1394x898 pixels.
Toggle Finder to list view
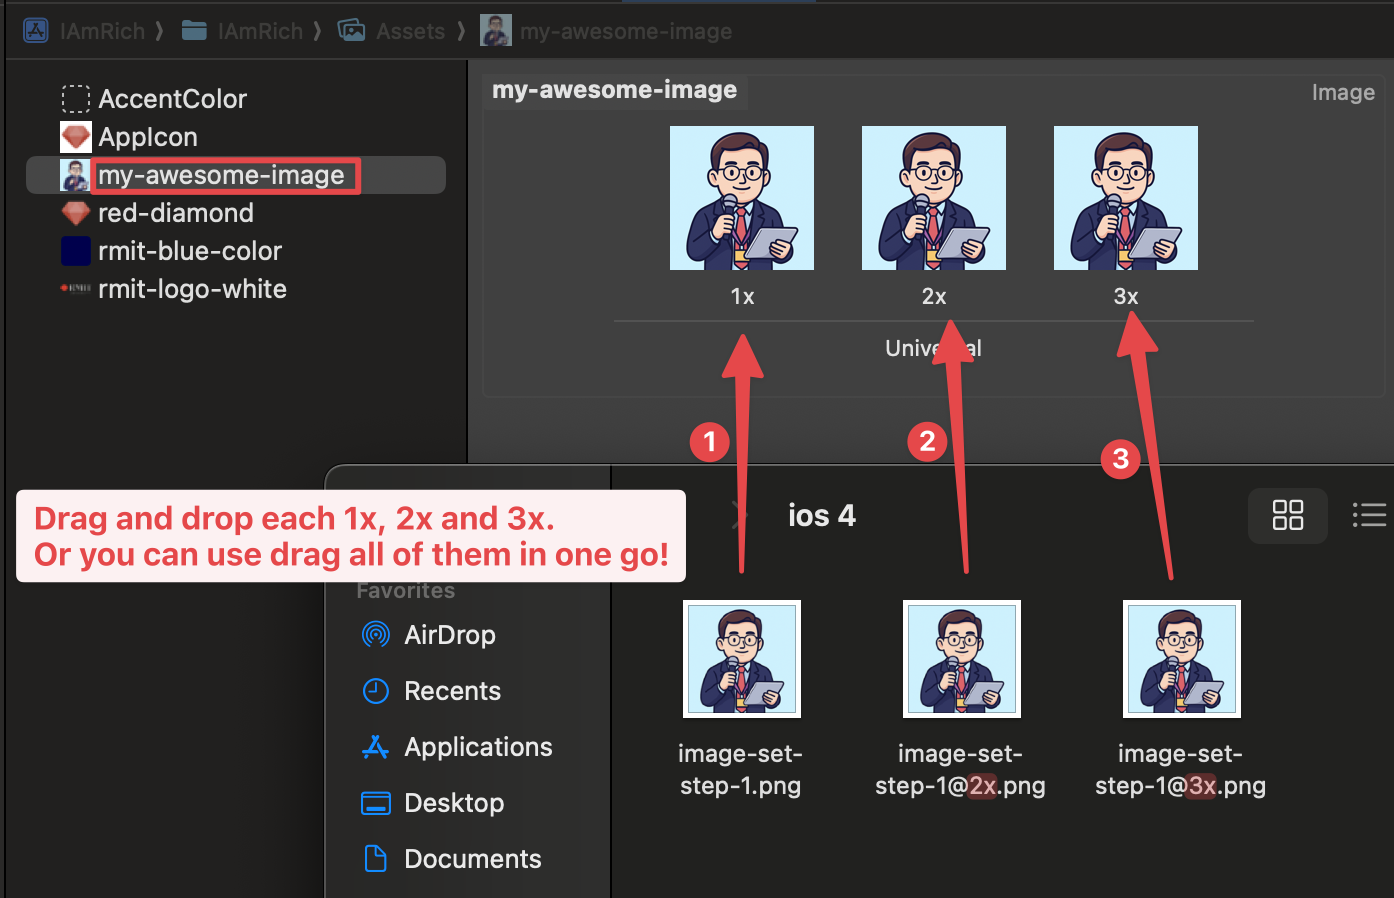coord(1369,515)
